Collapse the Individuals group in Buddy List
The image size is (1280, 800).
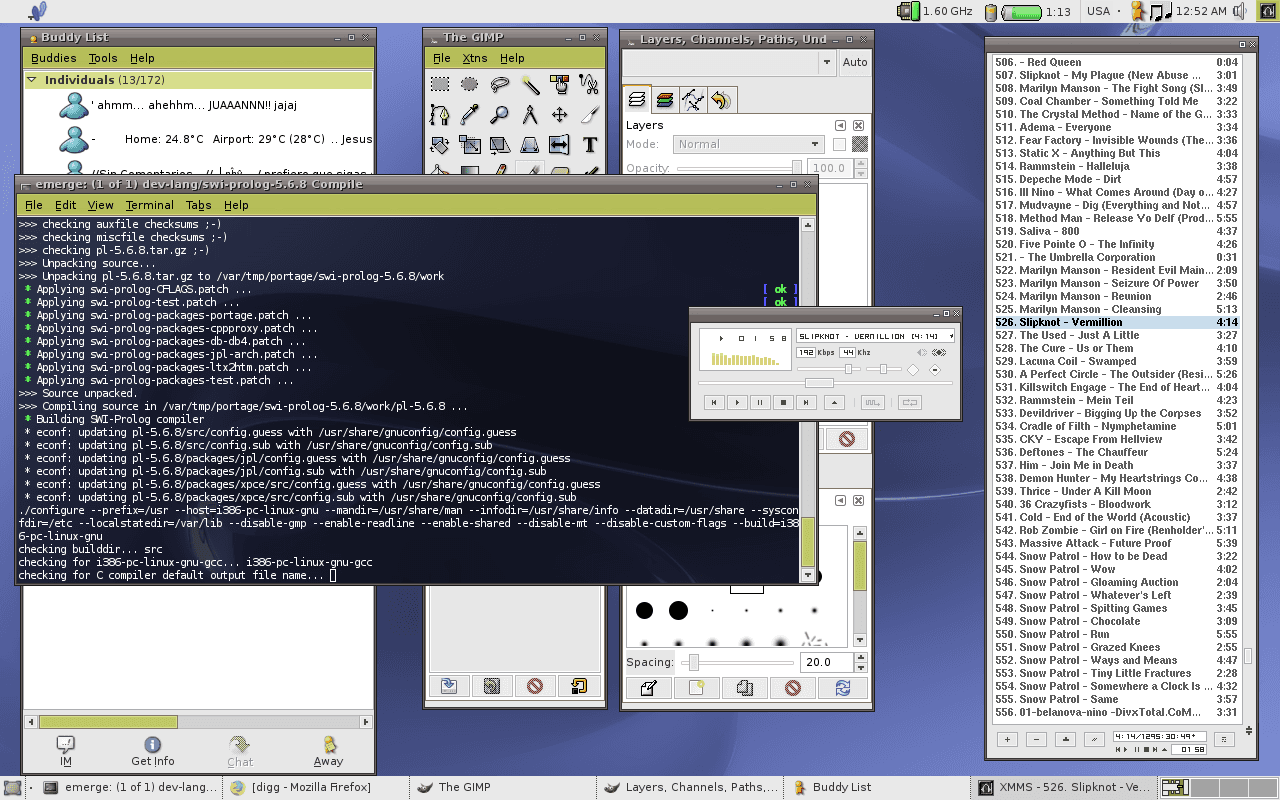click(x=33, y=80)
